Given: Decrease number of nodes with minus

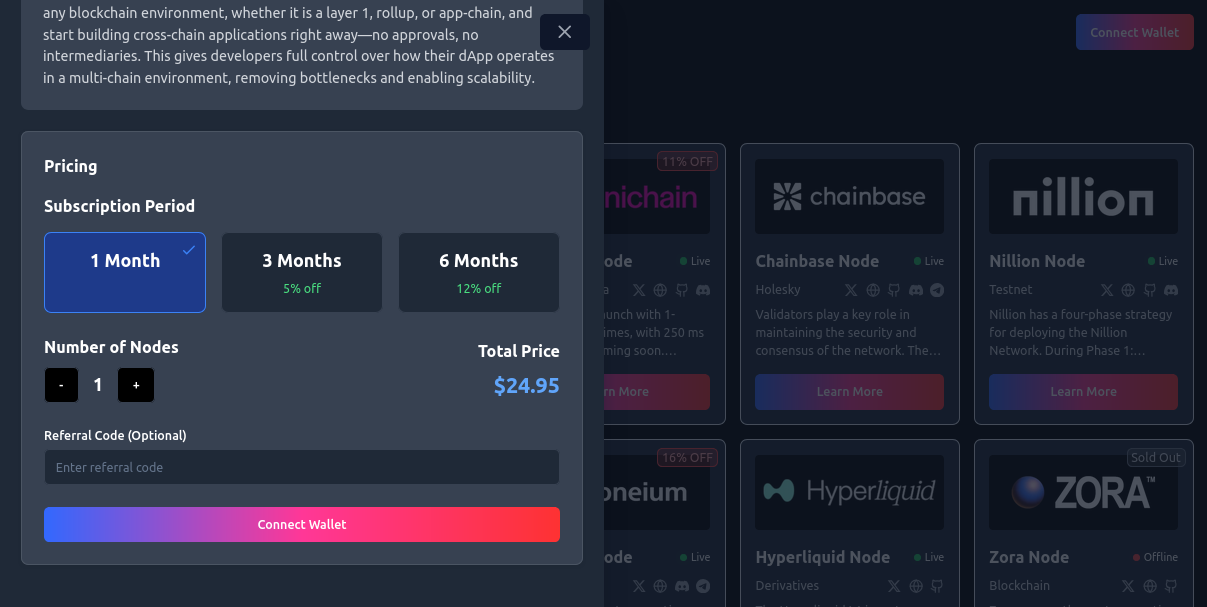Looking at the screenshot, I should 61,385.
